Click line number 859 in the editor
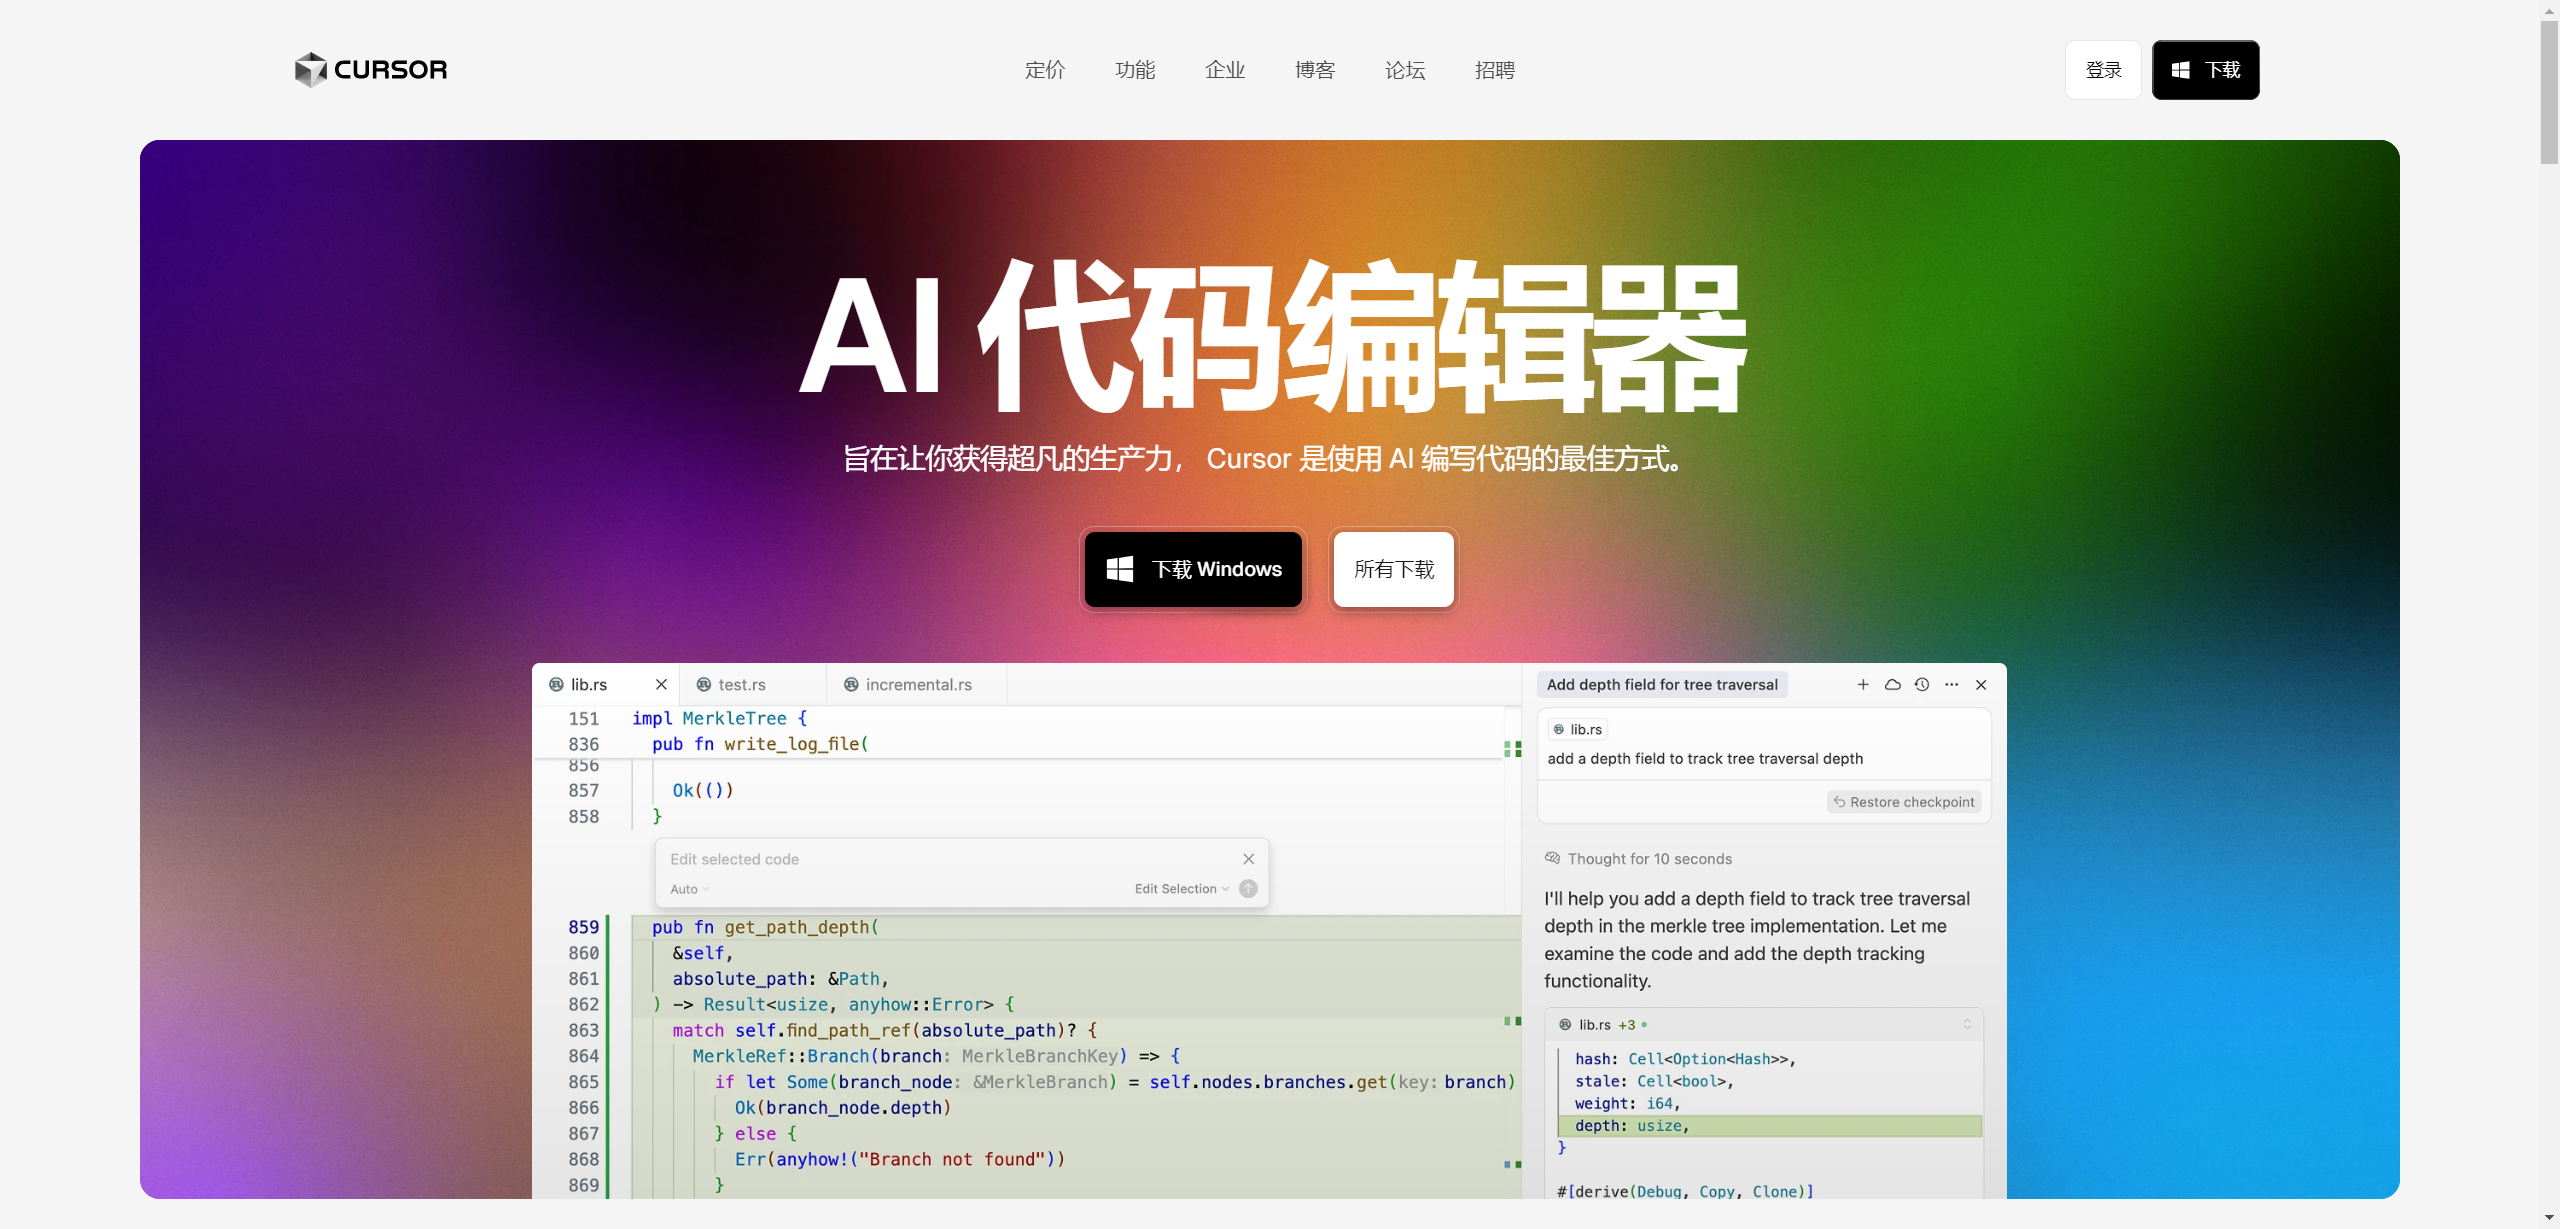Viewport: 2560px width, 1229px height. [583, 927]
